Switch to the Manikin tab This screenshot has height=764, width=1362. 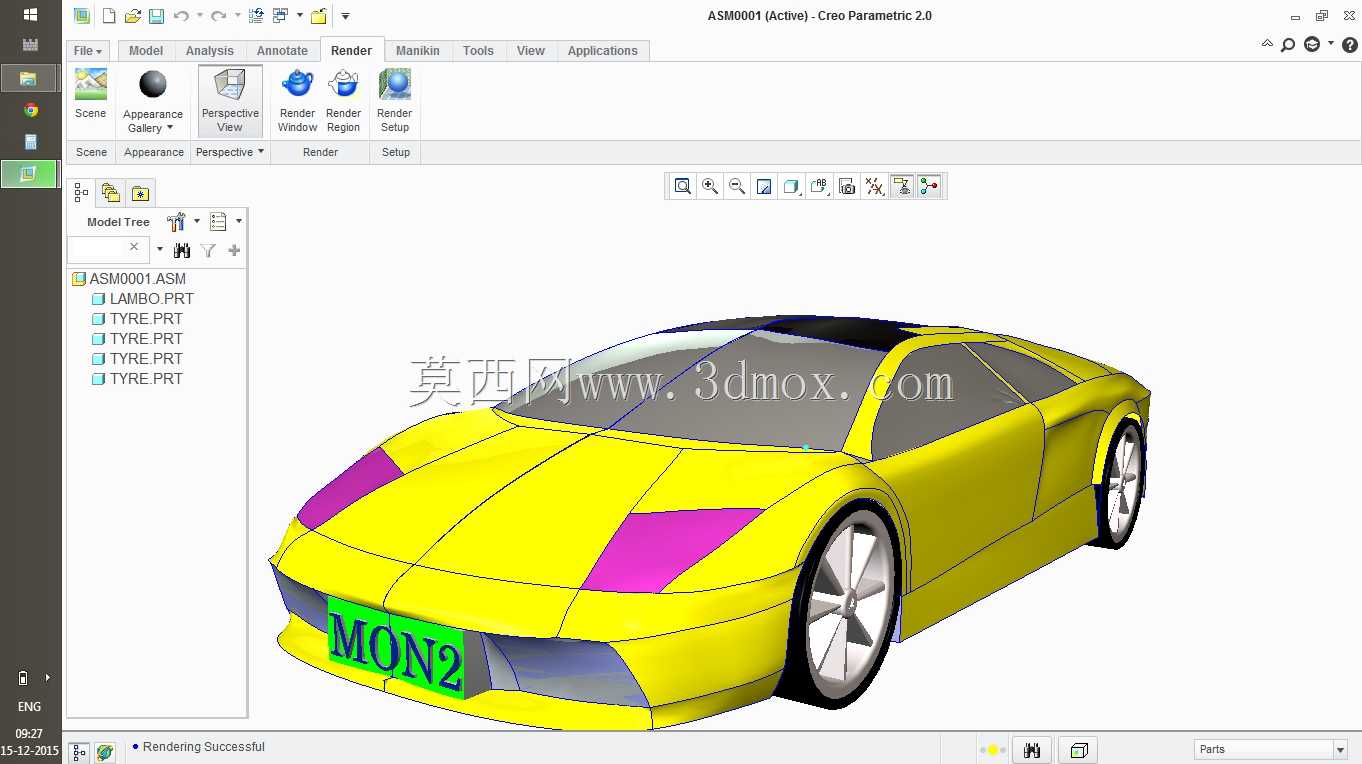(x=418, y=51)
